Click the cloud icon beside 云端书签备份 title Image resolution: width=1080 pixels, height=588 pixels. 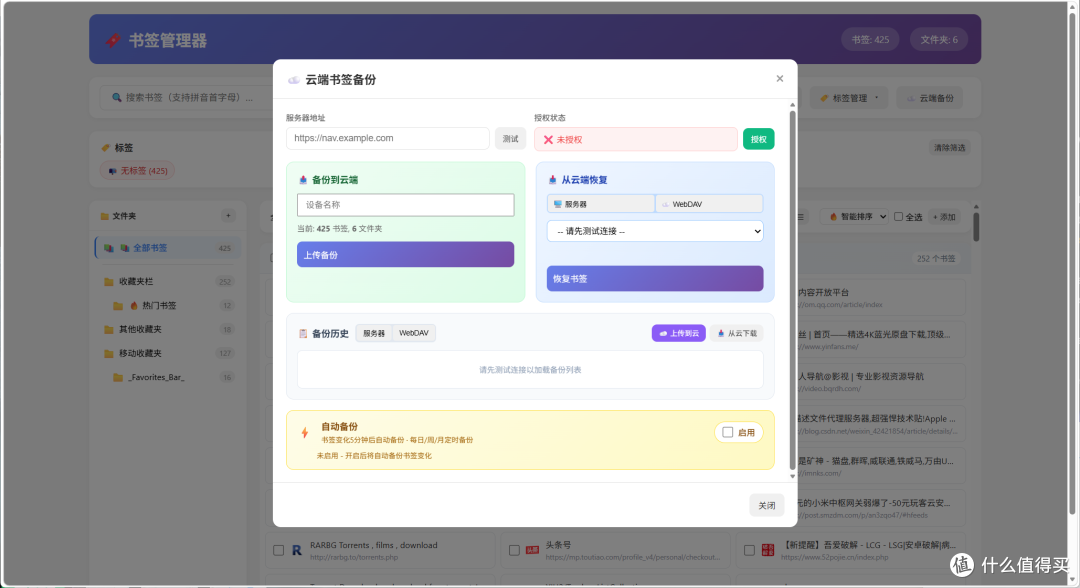tap(293, 80)
